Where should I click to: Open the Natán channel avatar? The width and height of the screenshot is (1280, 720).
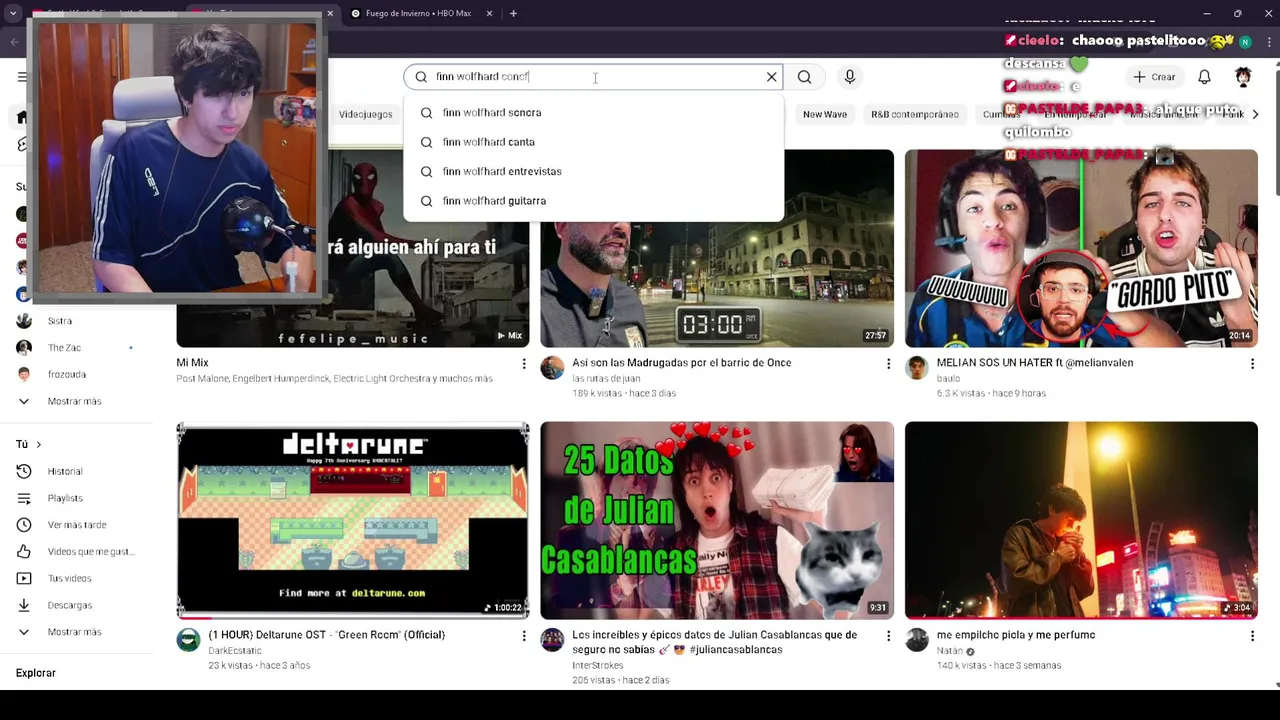click(917, 640)
